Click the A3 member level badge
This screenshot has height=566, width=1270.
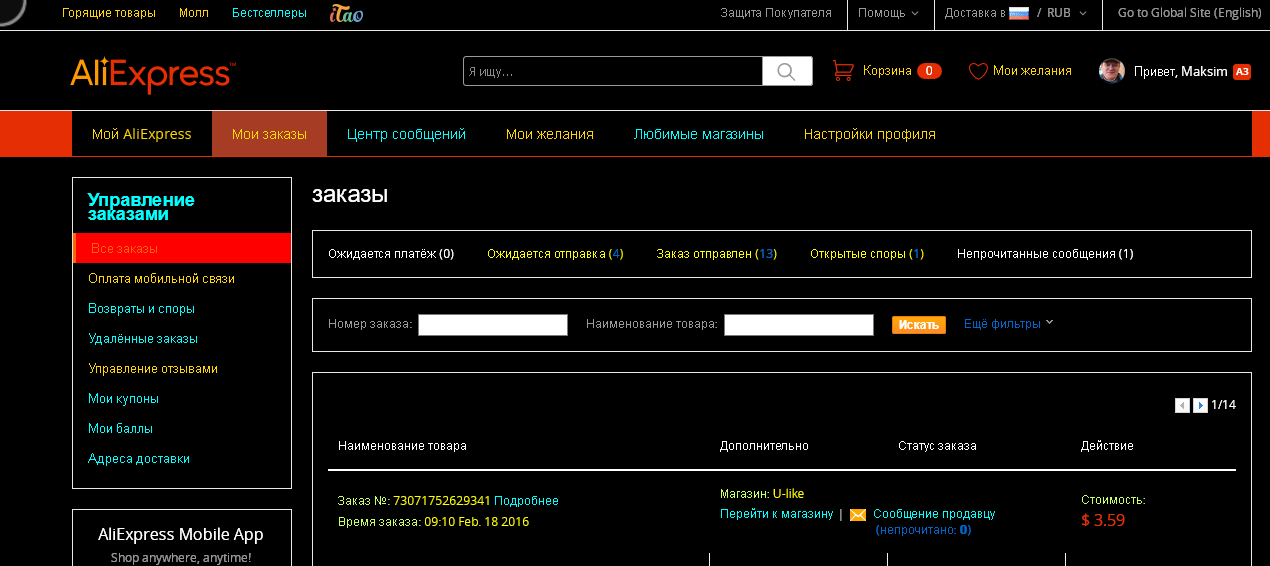1242,72
